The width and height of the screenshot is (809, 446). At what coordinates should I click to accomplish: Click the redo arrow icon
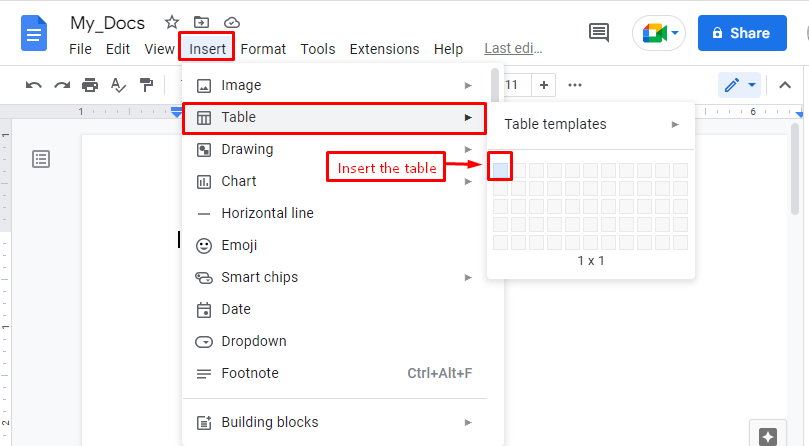pos(62,85)
